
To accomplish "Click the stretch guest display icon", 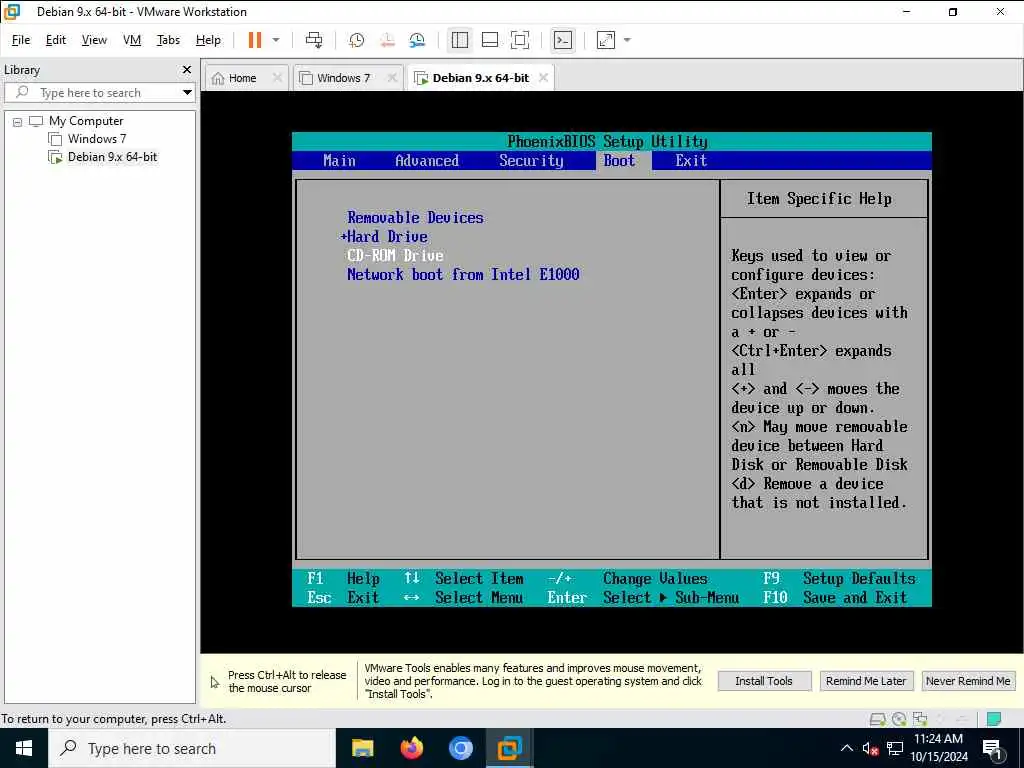I will point(606,40).
